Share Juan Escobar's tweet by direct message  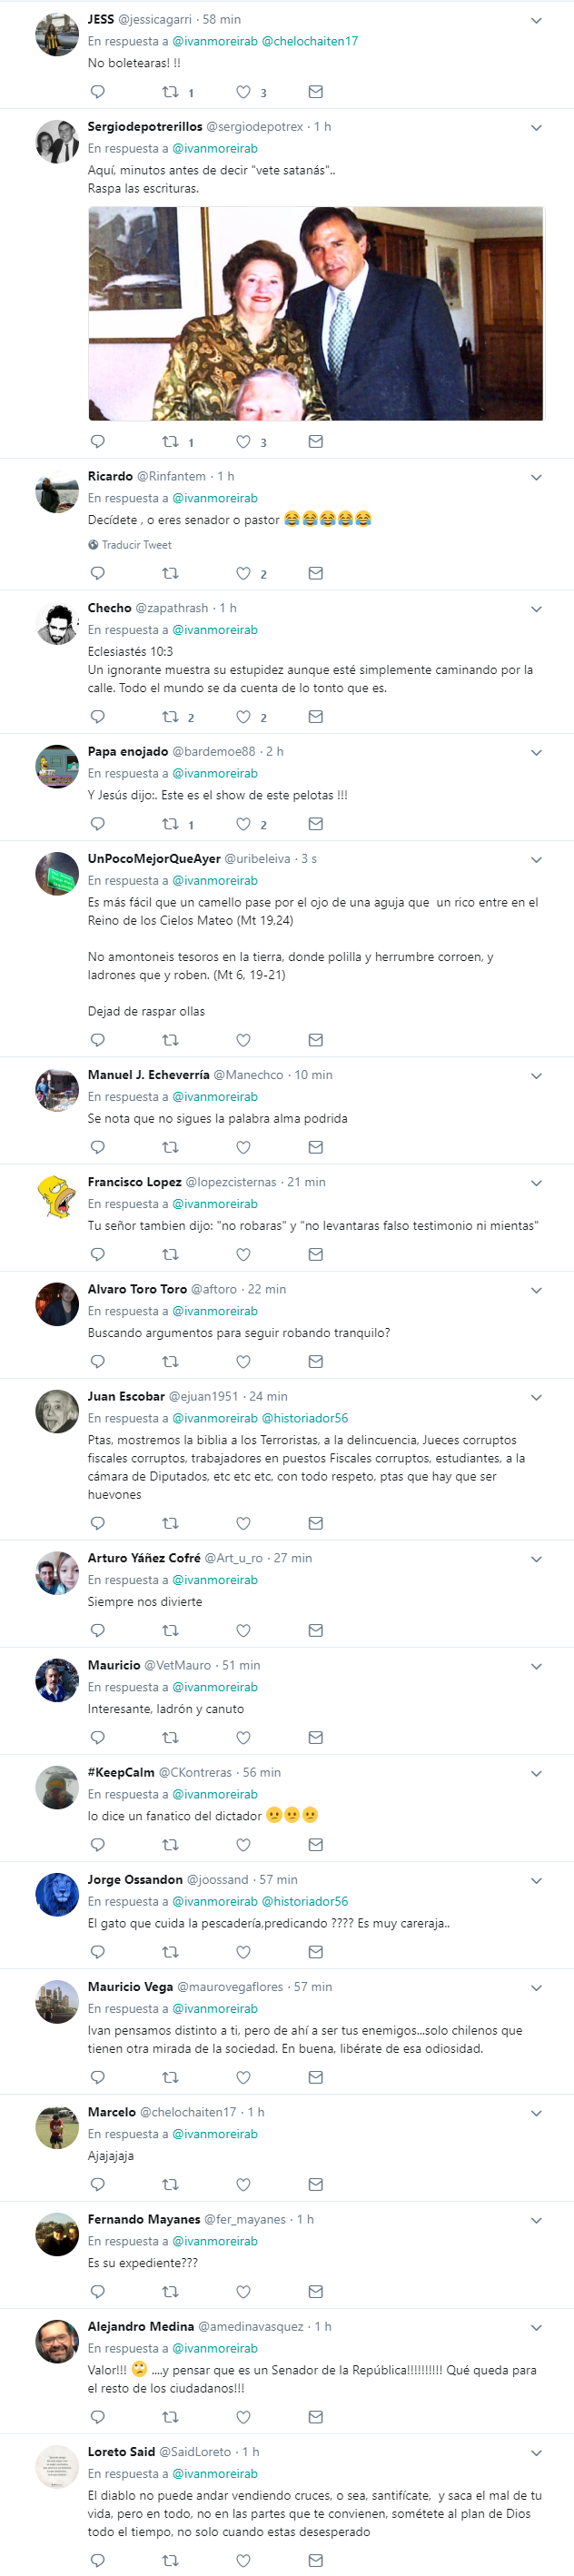[315, 1523]
